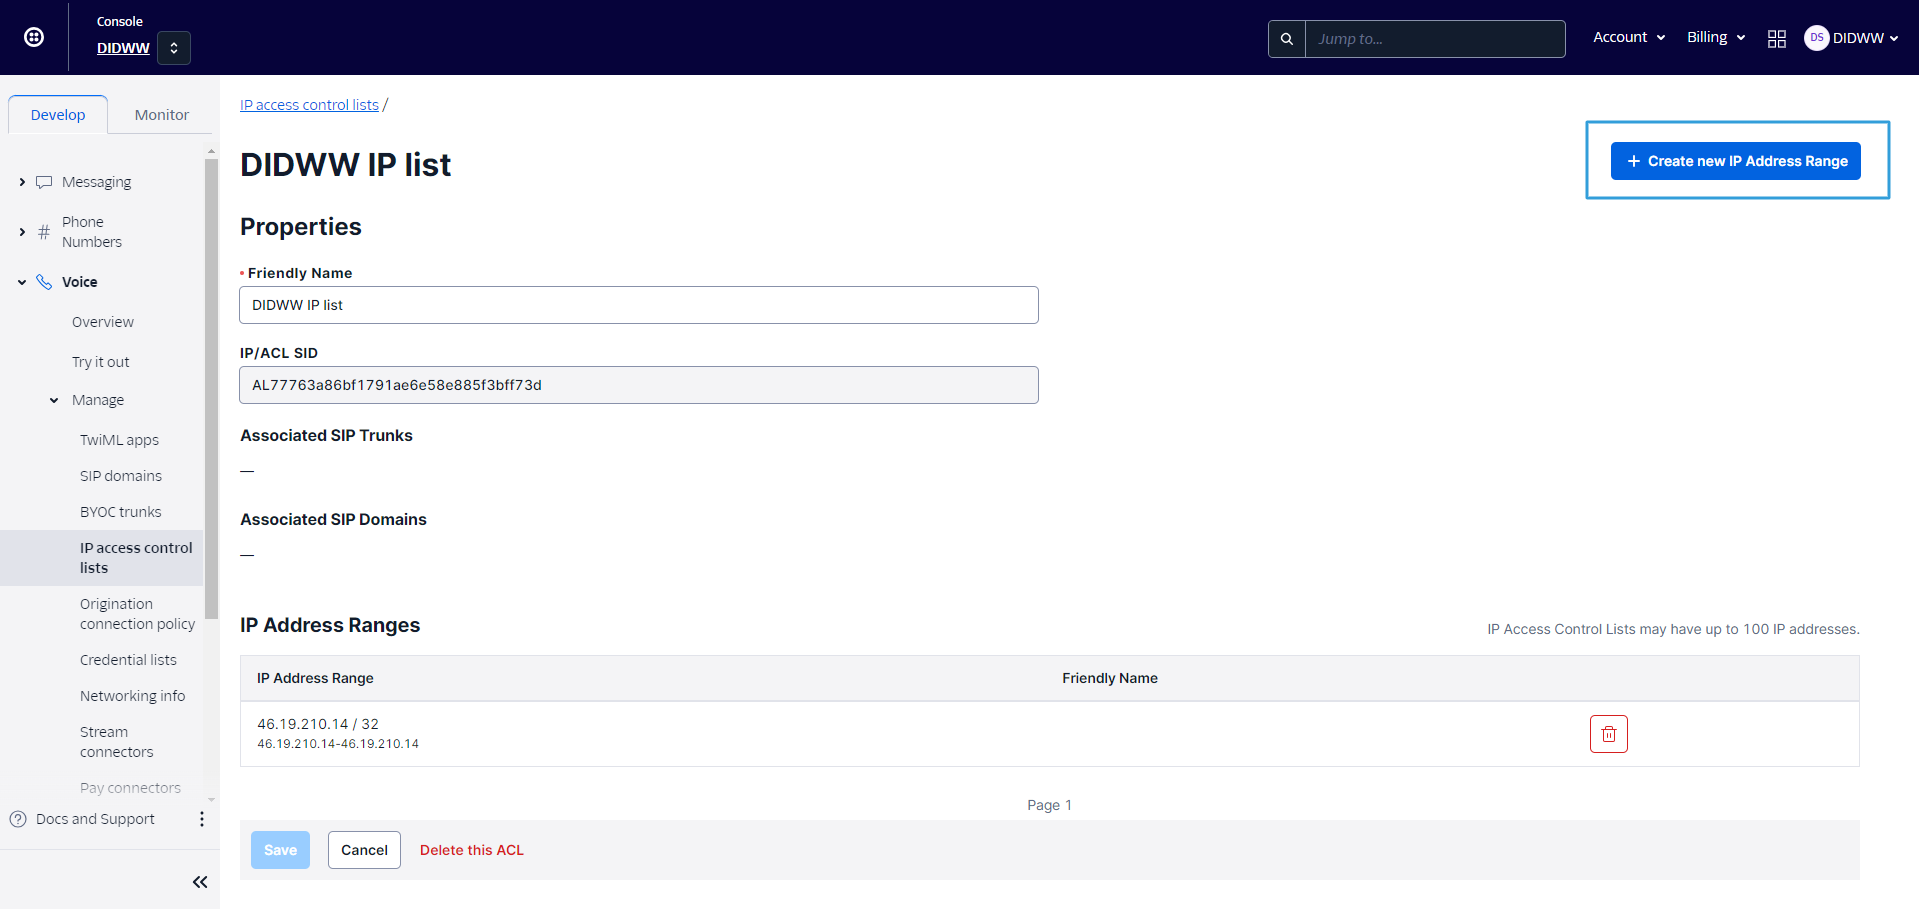Image resolution: width=1919 pixels, height=909 pixels.
Task: Click the Phone Numbers hash icon
Action: pyautogui.click(x=44, y=232)
